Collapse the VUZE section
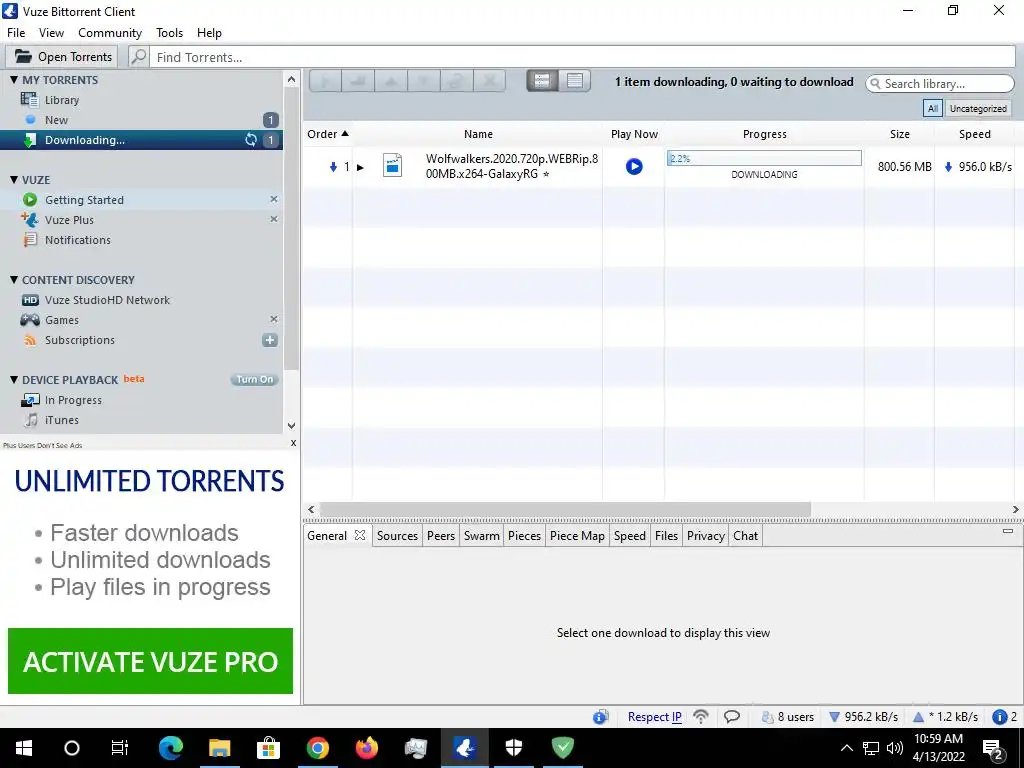Viewport: 1024px width, 768px height. pyautogui.click(x=14, y=180)
